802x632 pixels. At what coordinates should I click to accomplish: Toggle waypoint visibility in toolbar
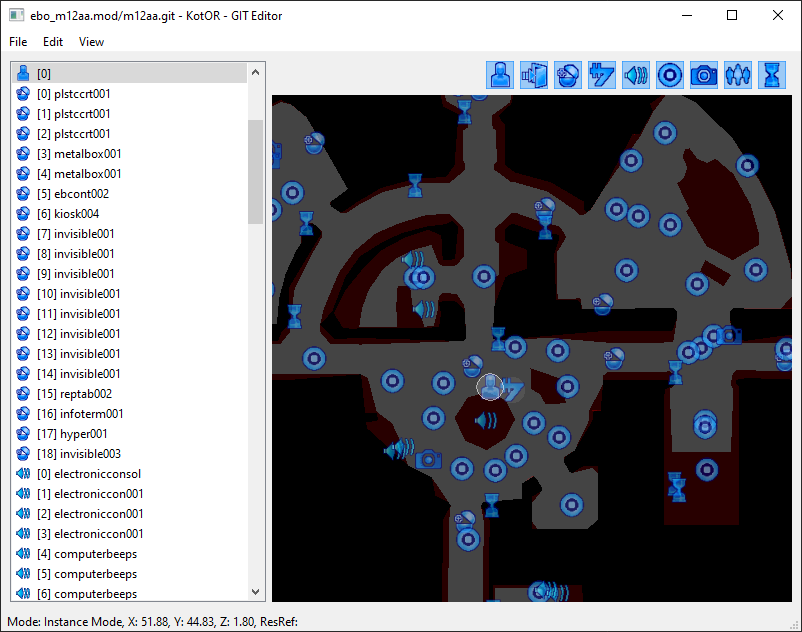(x=670, y=75)
